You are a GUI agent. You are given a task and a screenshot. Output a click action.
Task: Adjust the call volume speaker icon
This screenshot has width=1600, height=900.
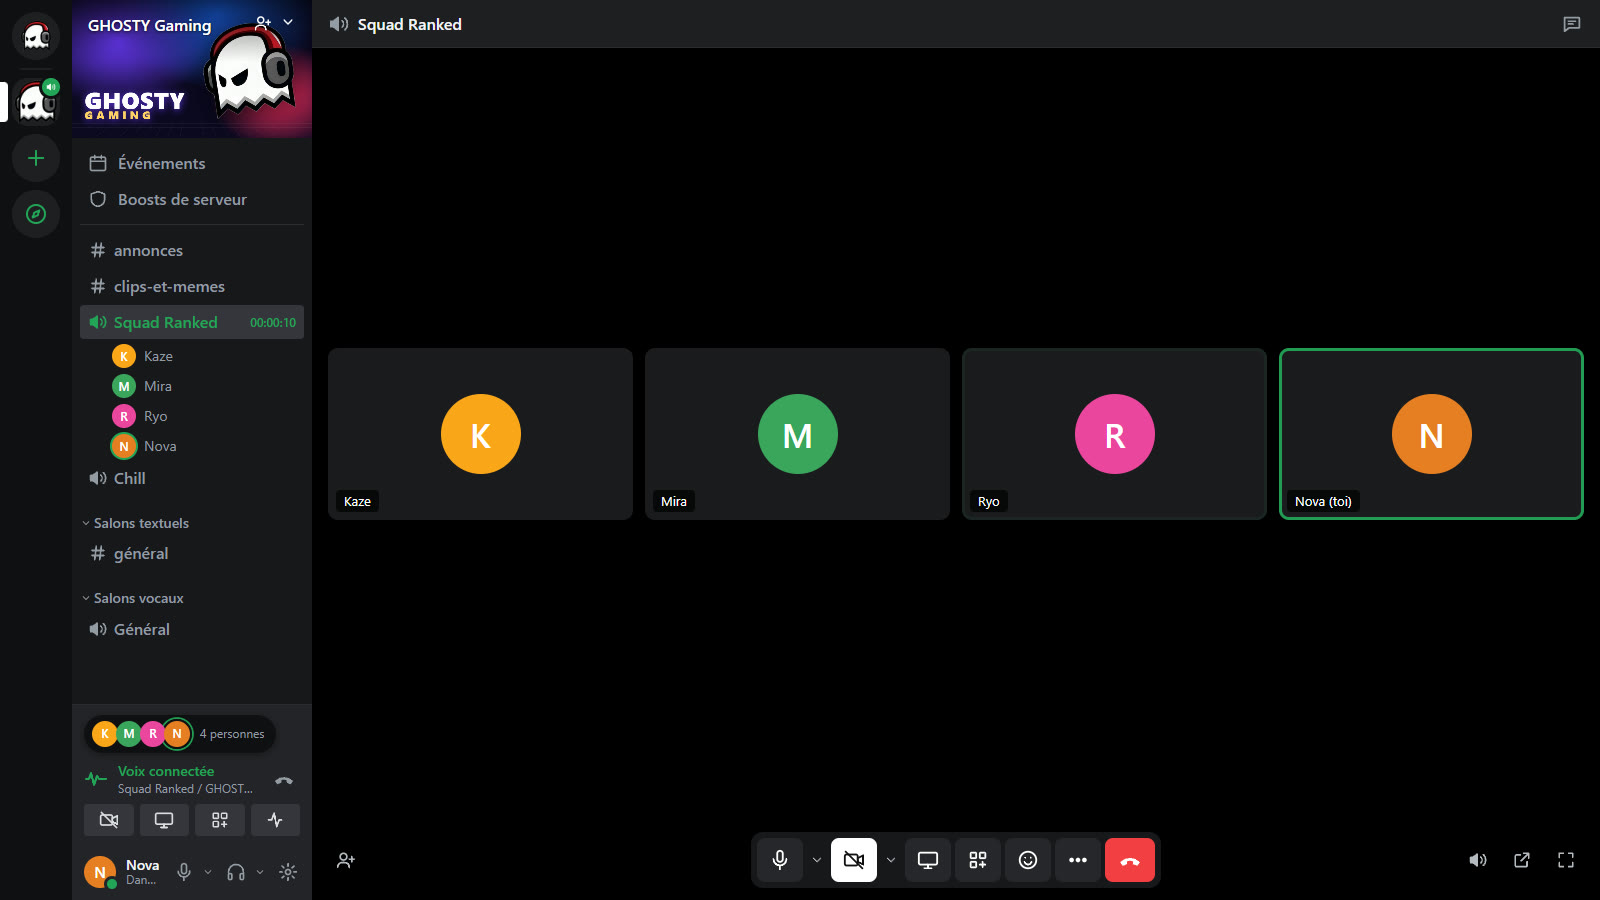point(1478,860)
